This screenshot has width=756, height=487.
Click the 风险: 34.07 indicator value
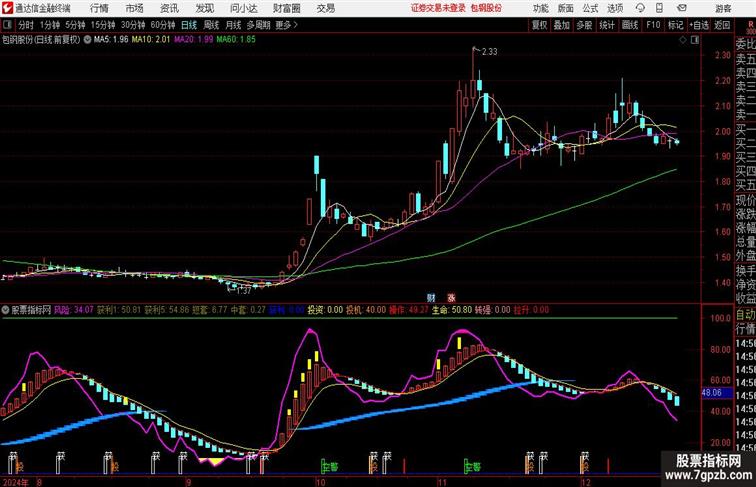tap(74, 310)
